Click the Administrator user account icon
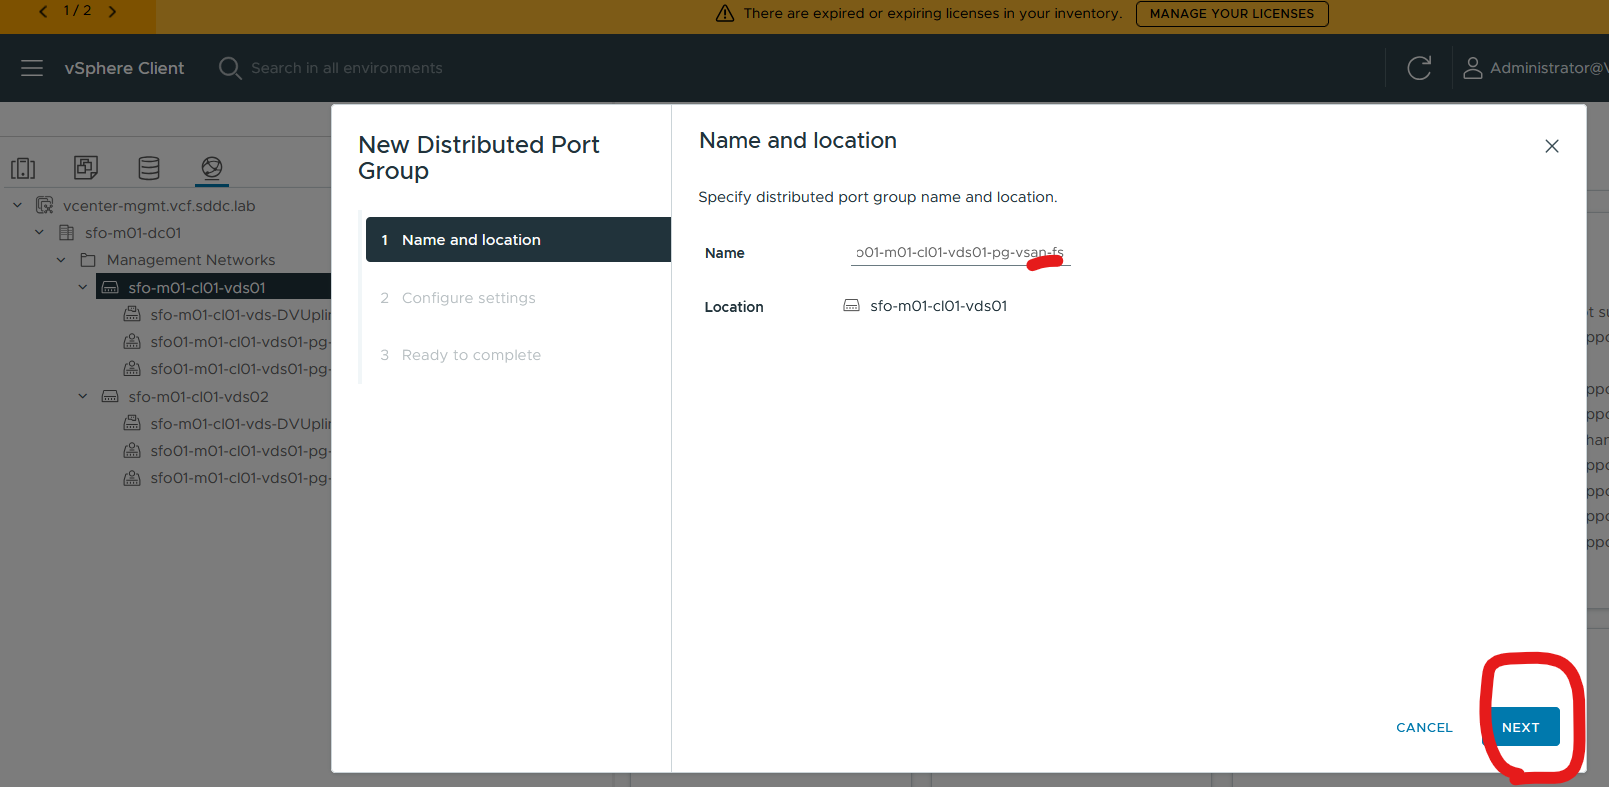Screen dimensions: 1609x787 [x=1472, y=68]
